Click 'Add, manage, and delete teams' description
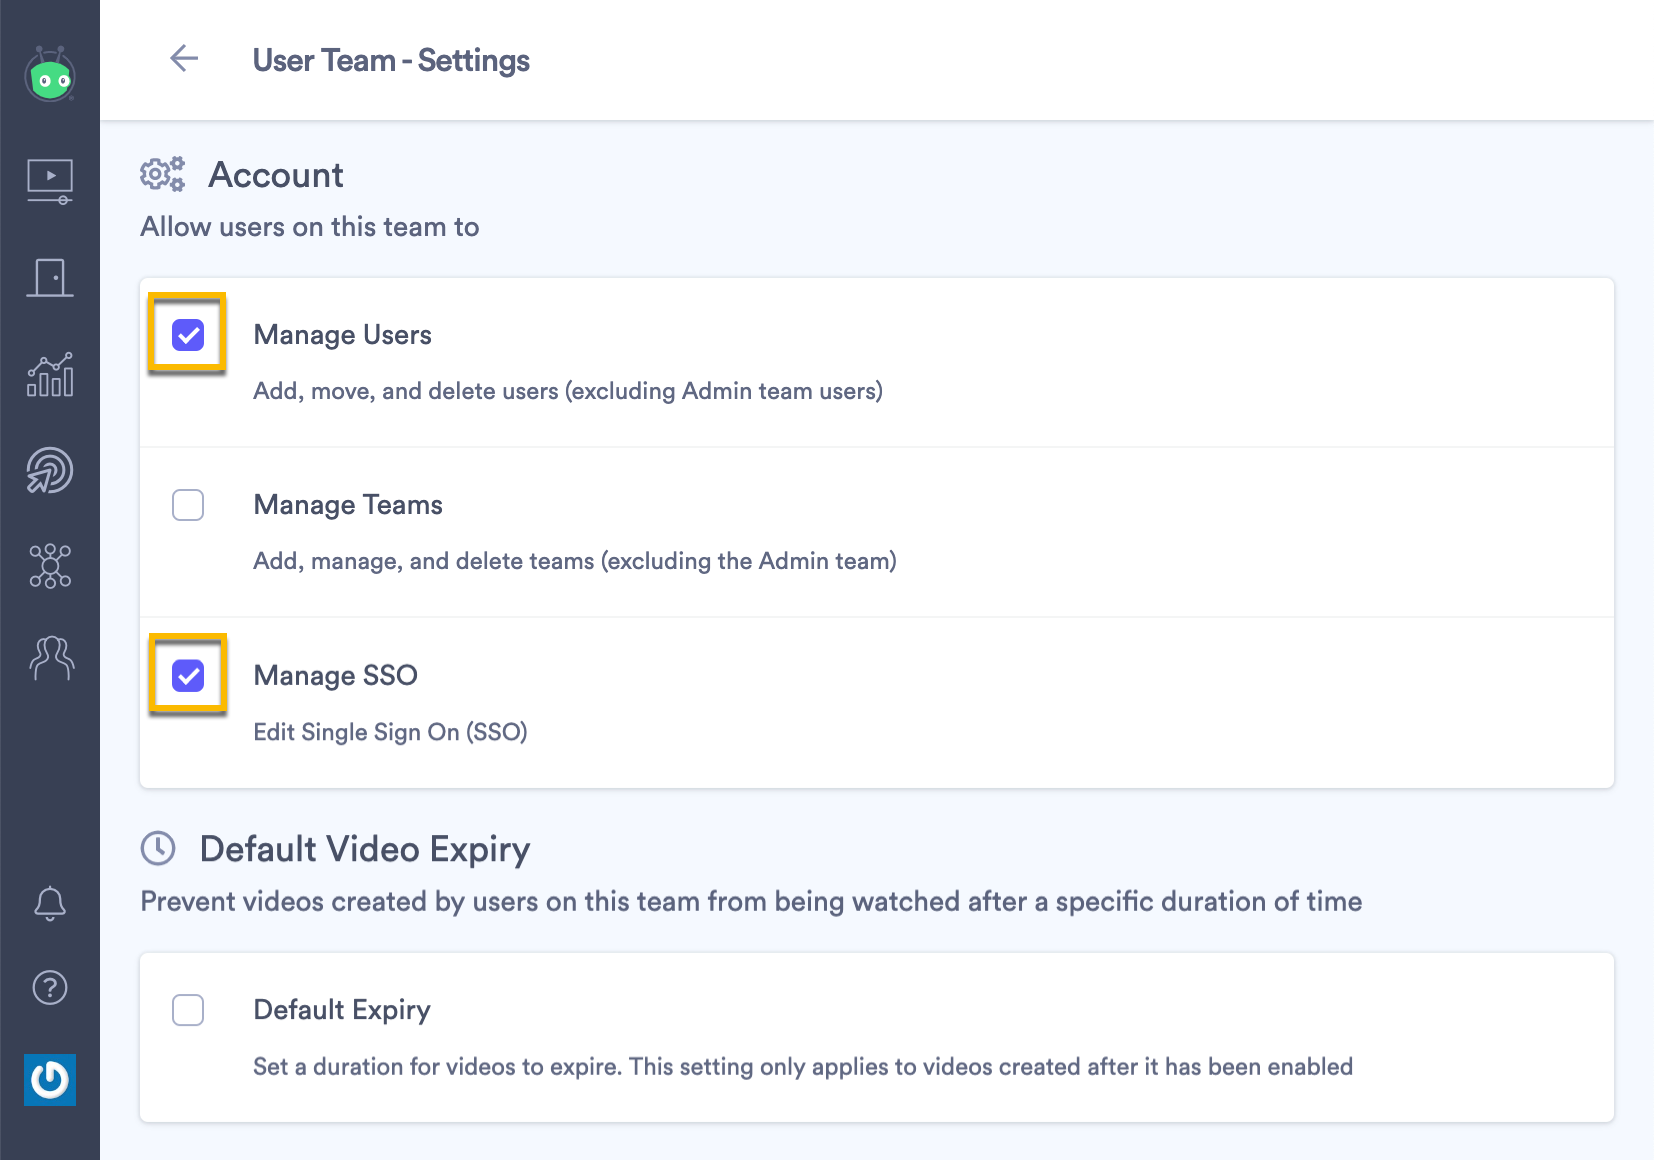Image resolution: width=1654 pixels, height=1160 pixels. click(x=575, y=561)
